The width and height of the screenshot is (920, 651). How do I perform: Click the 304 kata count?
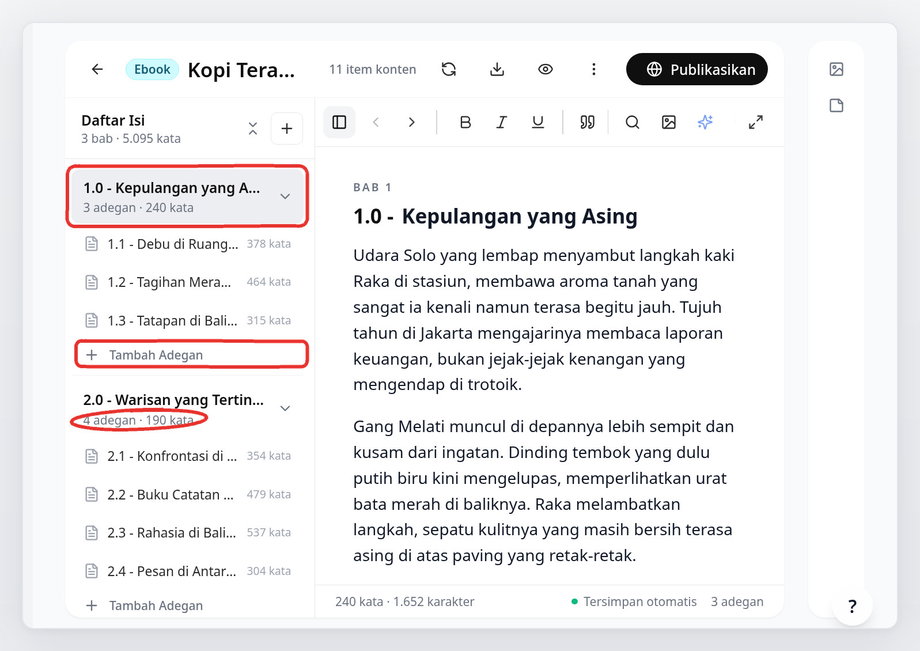pyautogui.click(x=269, y=571)
